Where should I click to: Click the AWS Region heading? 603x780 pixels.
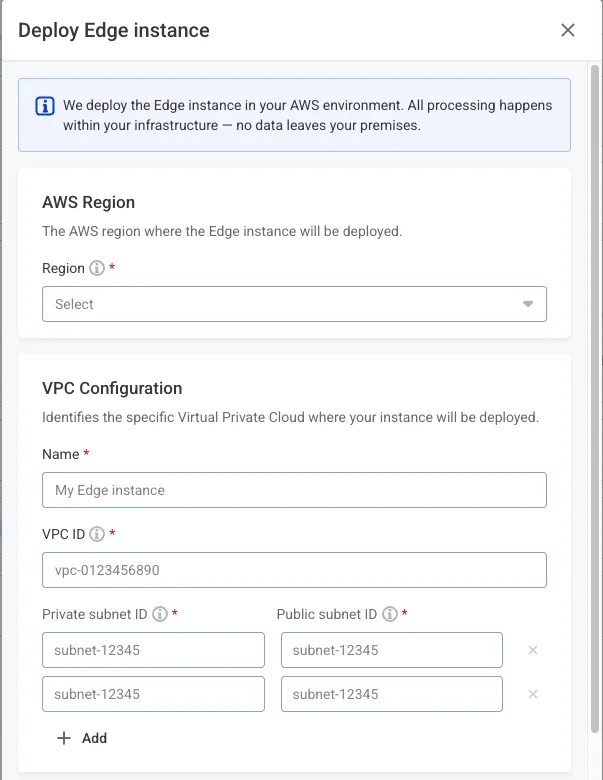pos(89,202)
